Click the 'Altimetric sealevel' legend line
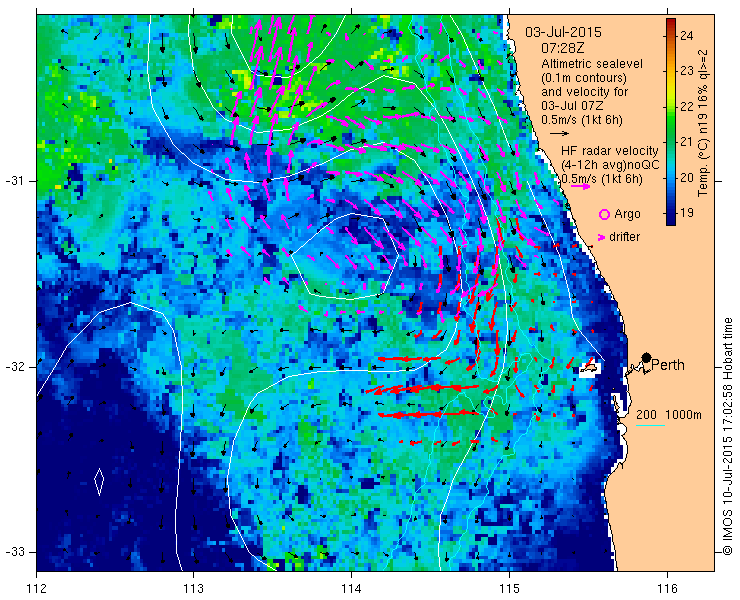 pyautogui.click(x=592, y=63)
